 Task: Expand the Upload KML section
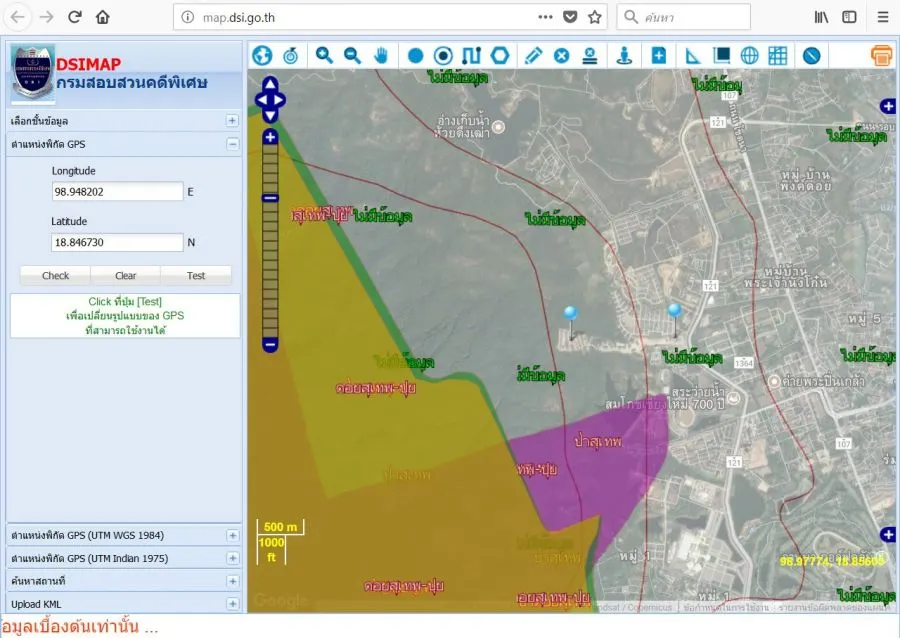(232, 604)
